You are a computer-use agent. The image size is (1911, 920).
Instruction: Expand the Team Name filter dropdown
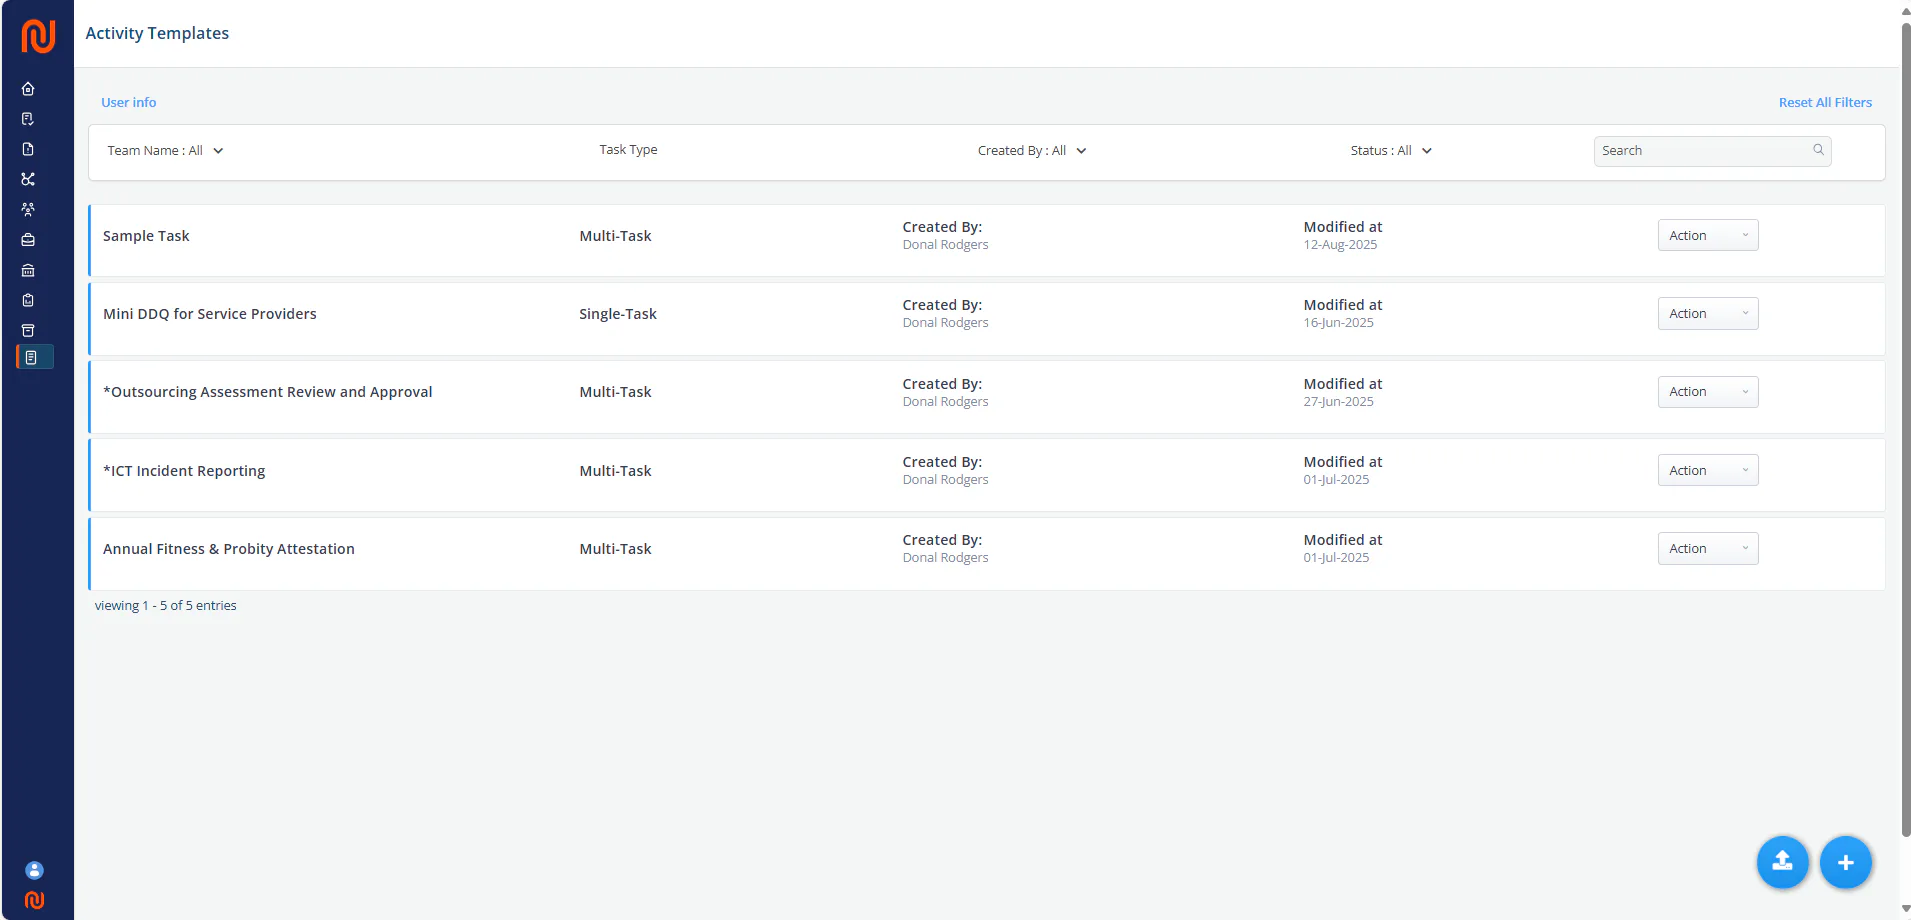click(165, 151)
